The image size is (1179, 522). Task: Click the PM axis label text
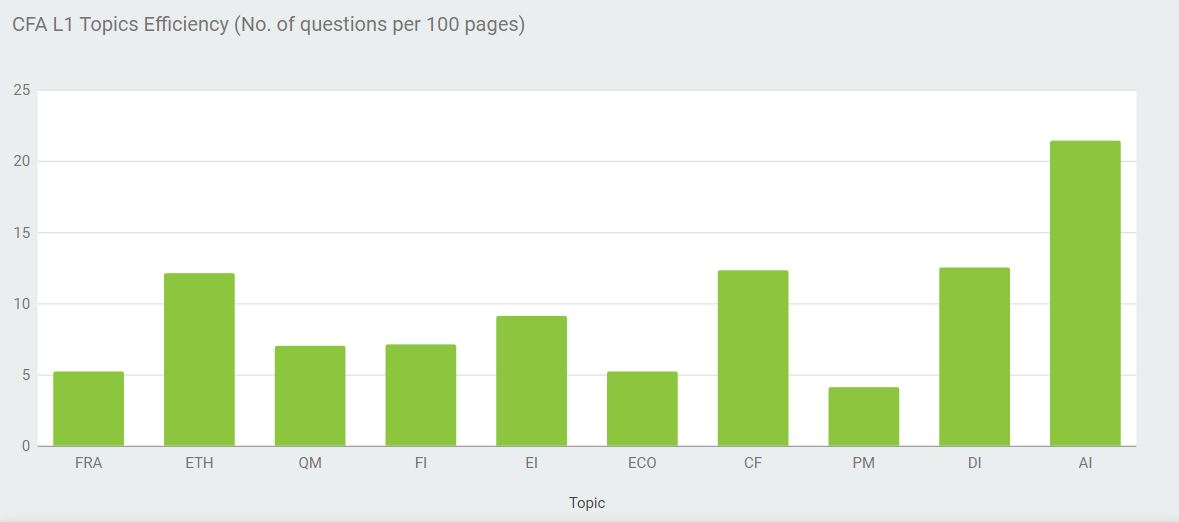point(863,463)
